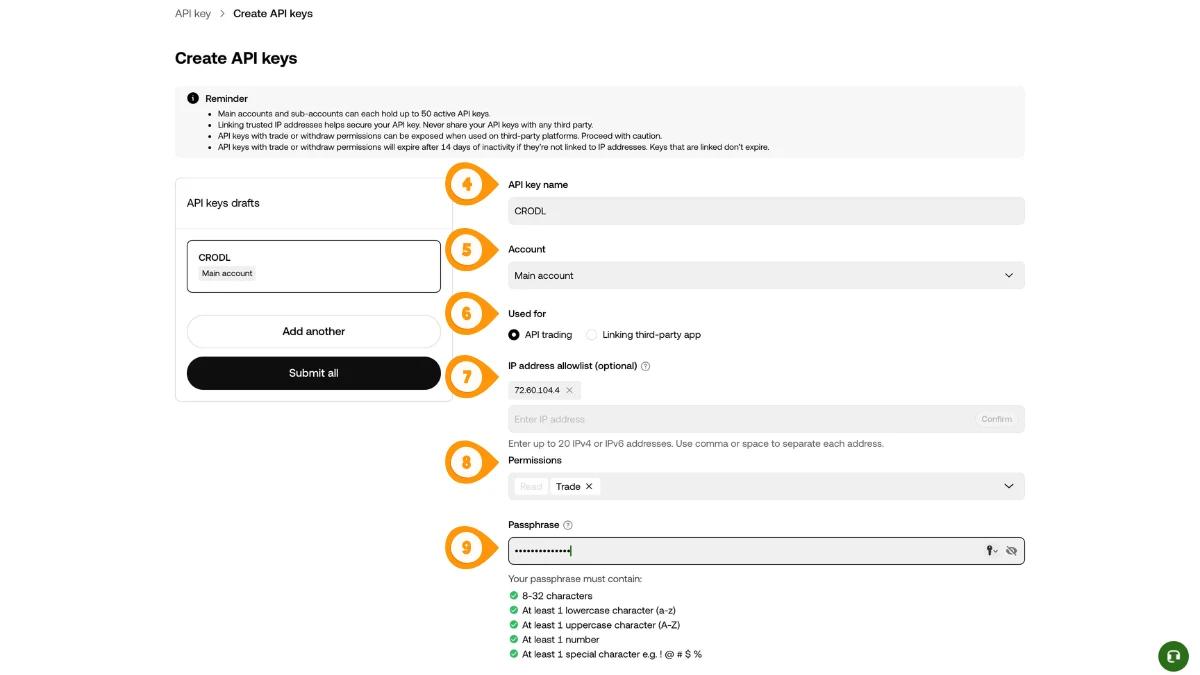Image resolution: width=1200 pixels, height=675 pixels.
Task: Click the IP address allowlist help icon
Action: [646, 366]
